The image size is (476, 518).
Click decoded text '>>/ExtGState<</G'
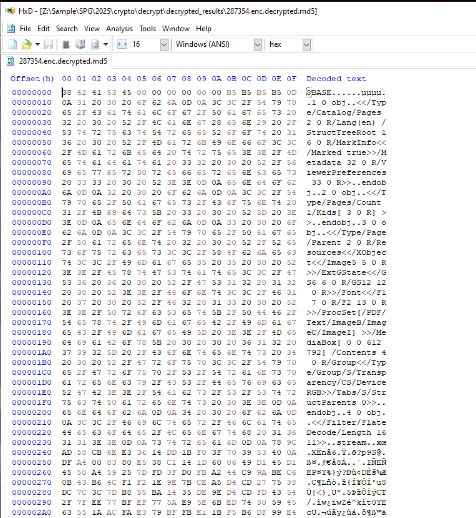tap(346, 272)
